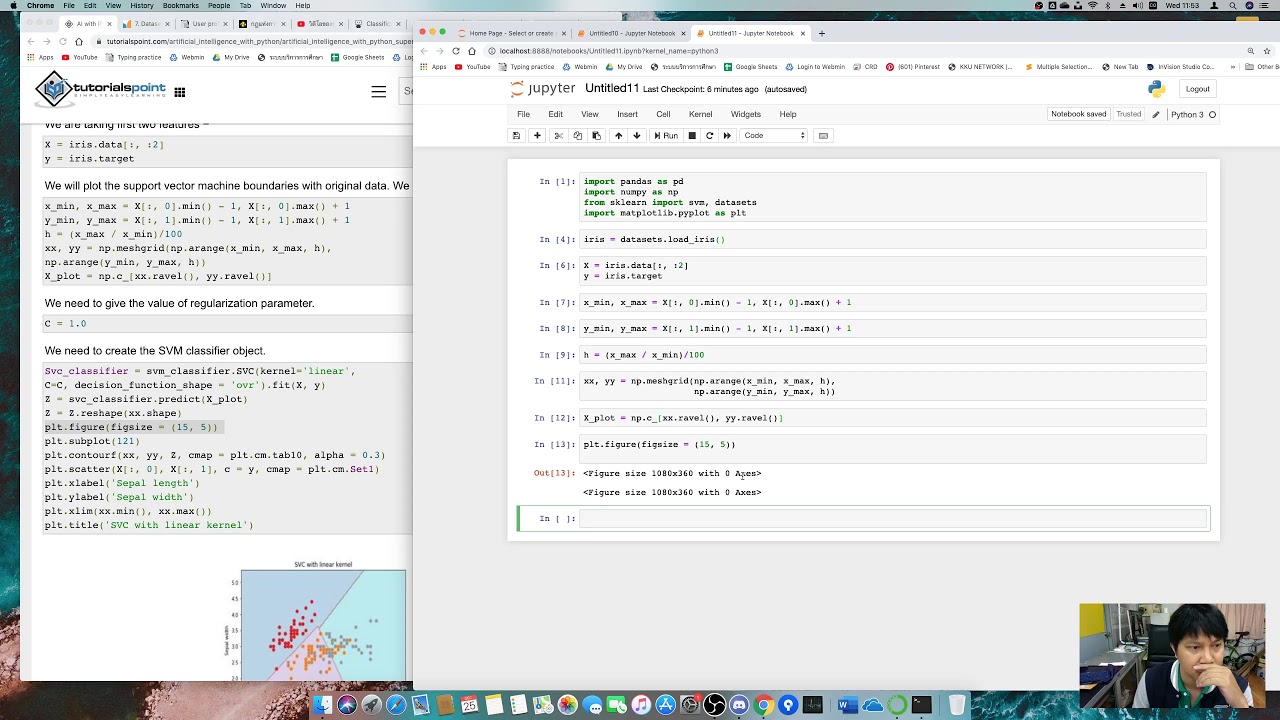Viewport: 1280px width, 720px height.
Task: Run the selected cell
Action: (x=666, y=135)
